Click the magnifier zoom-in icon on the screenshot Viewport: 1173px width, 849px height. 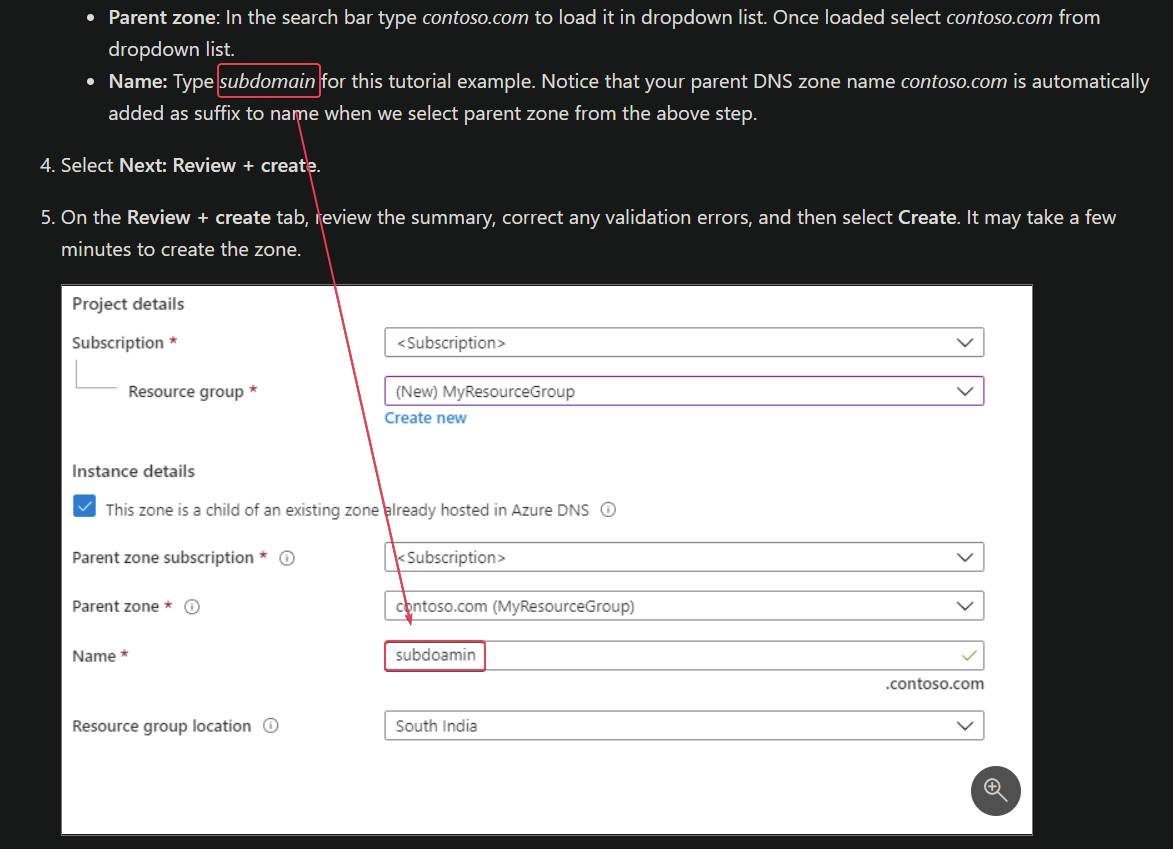tap(995, 791)
